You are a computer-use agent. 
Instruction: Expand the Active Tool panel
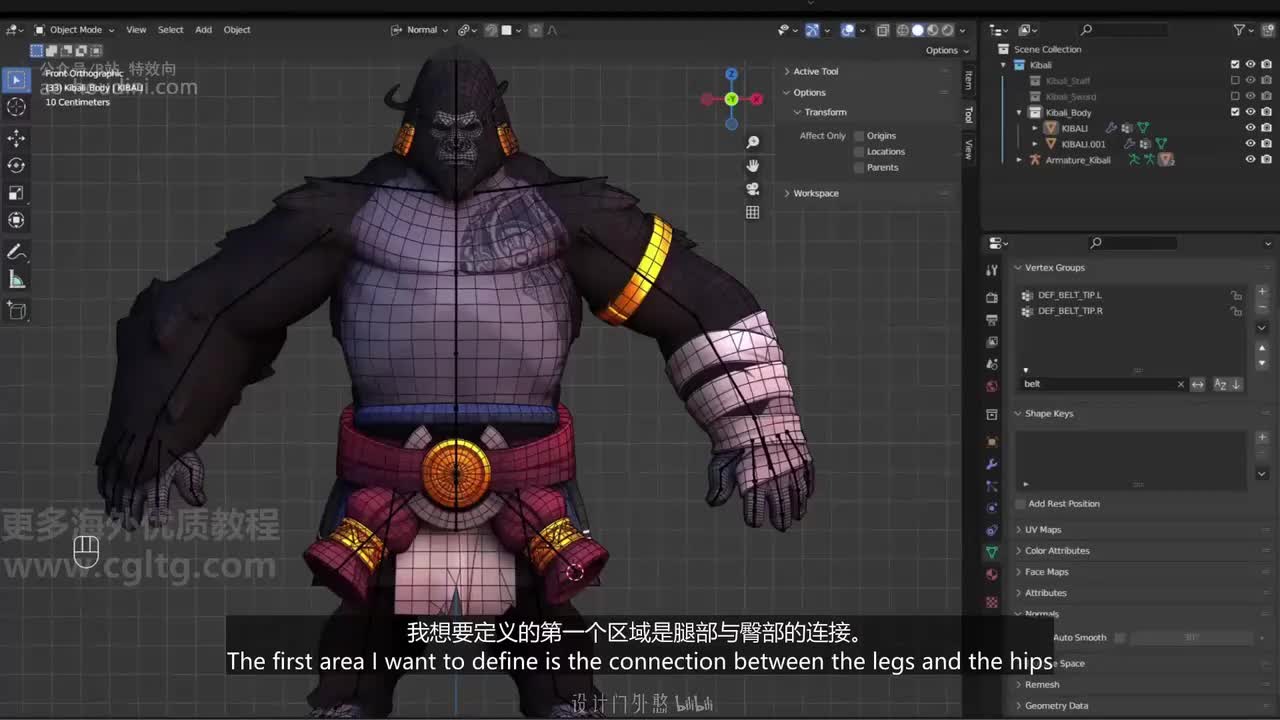(816, 72)
